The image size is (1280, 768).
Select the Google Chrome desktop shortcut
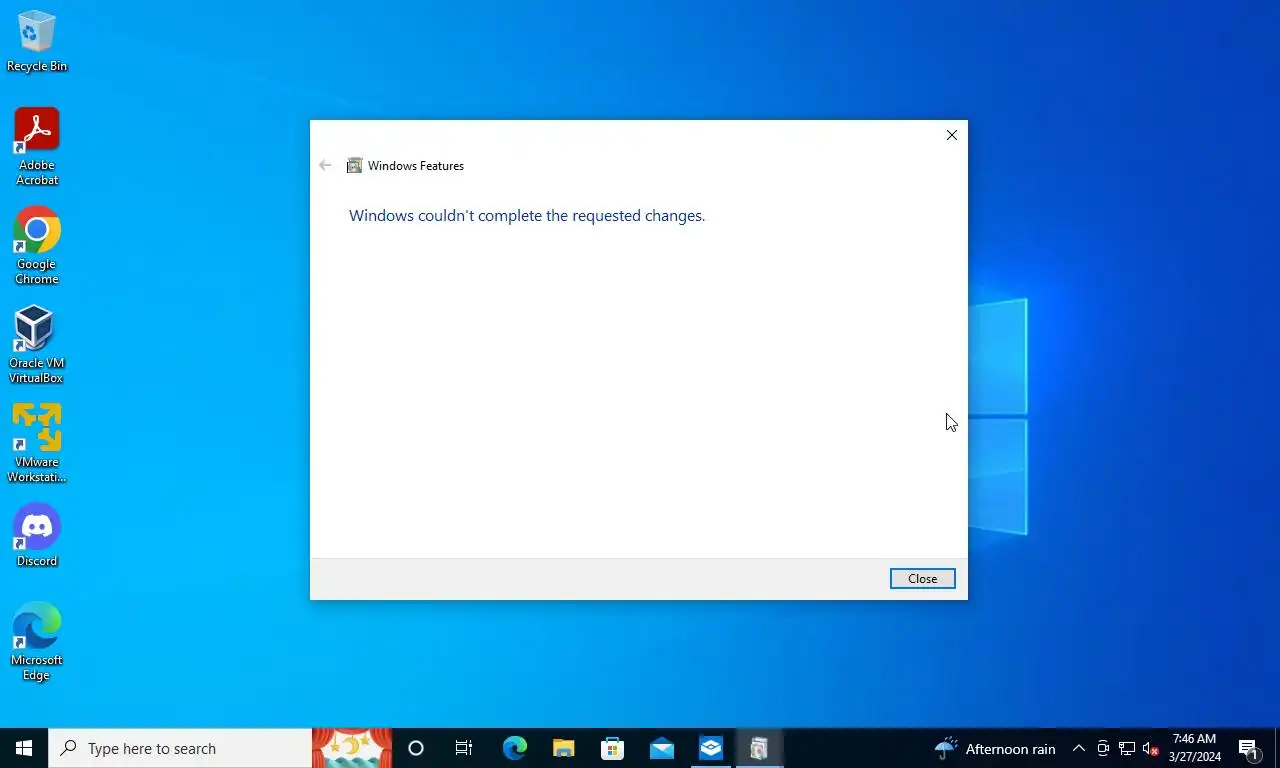[37, 246]
